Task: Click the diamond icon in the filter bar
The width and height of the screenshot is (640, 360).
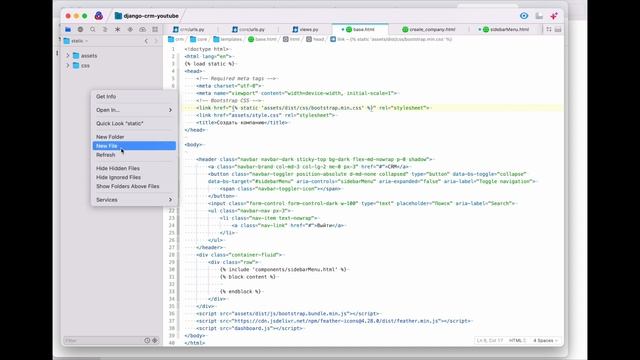Action: point(155,340)
